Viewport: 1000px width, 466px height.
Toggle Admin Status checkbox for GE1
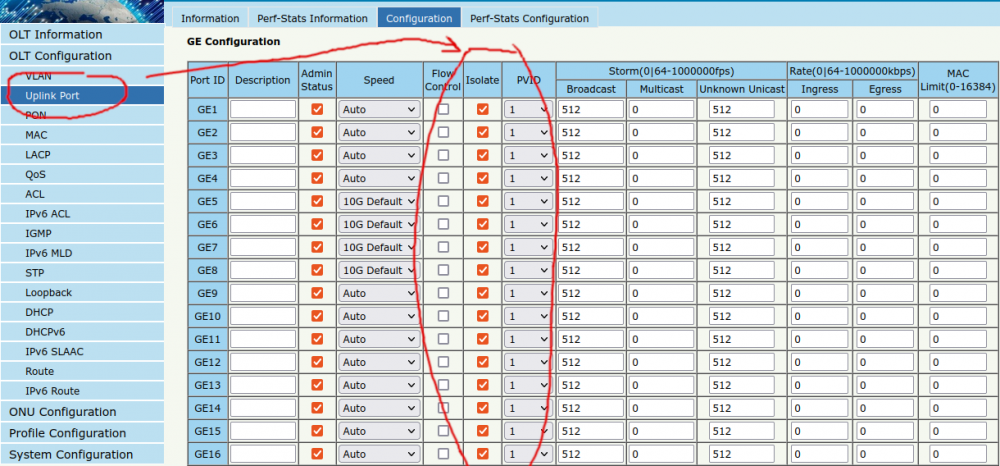point(317,109)
